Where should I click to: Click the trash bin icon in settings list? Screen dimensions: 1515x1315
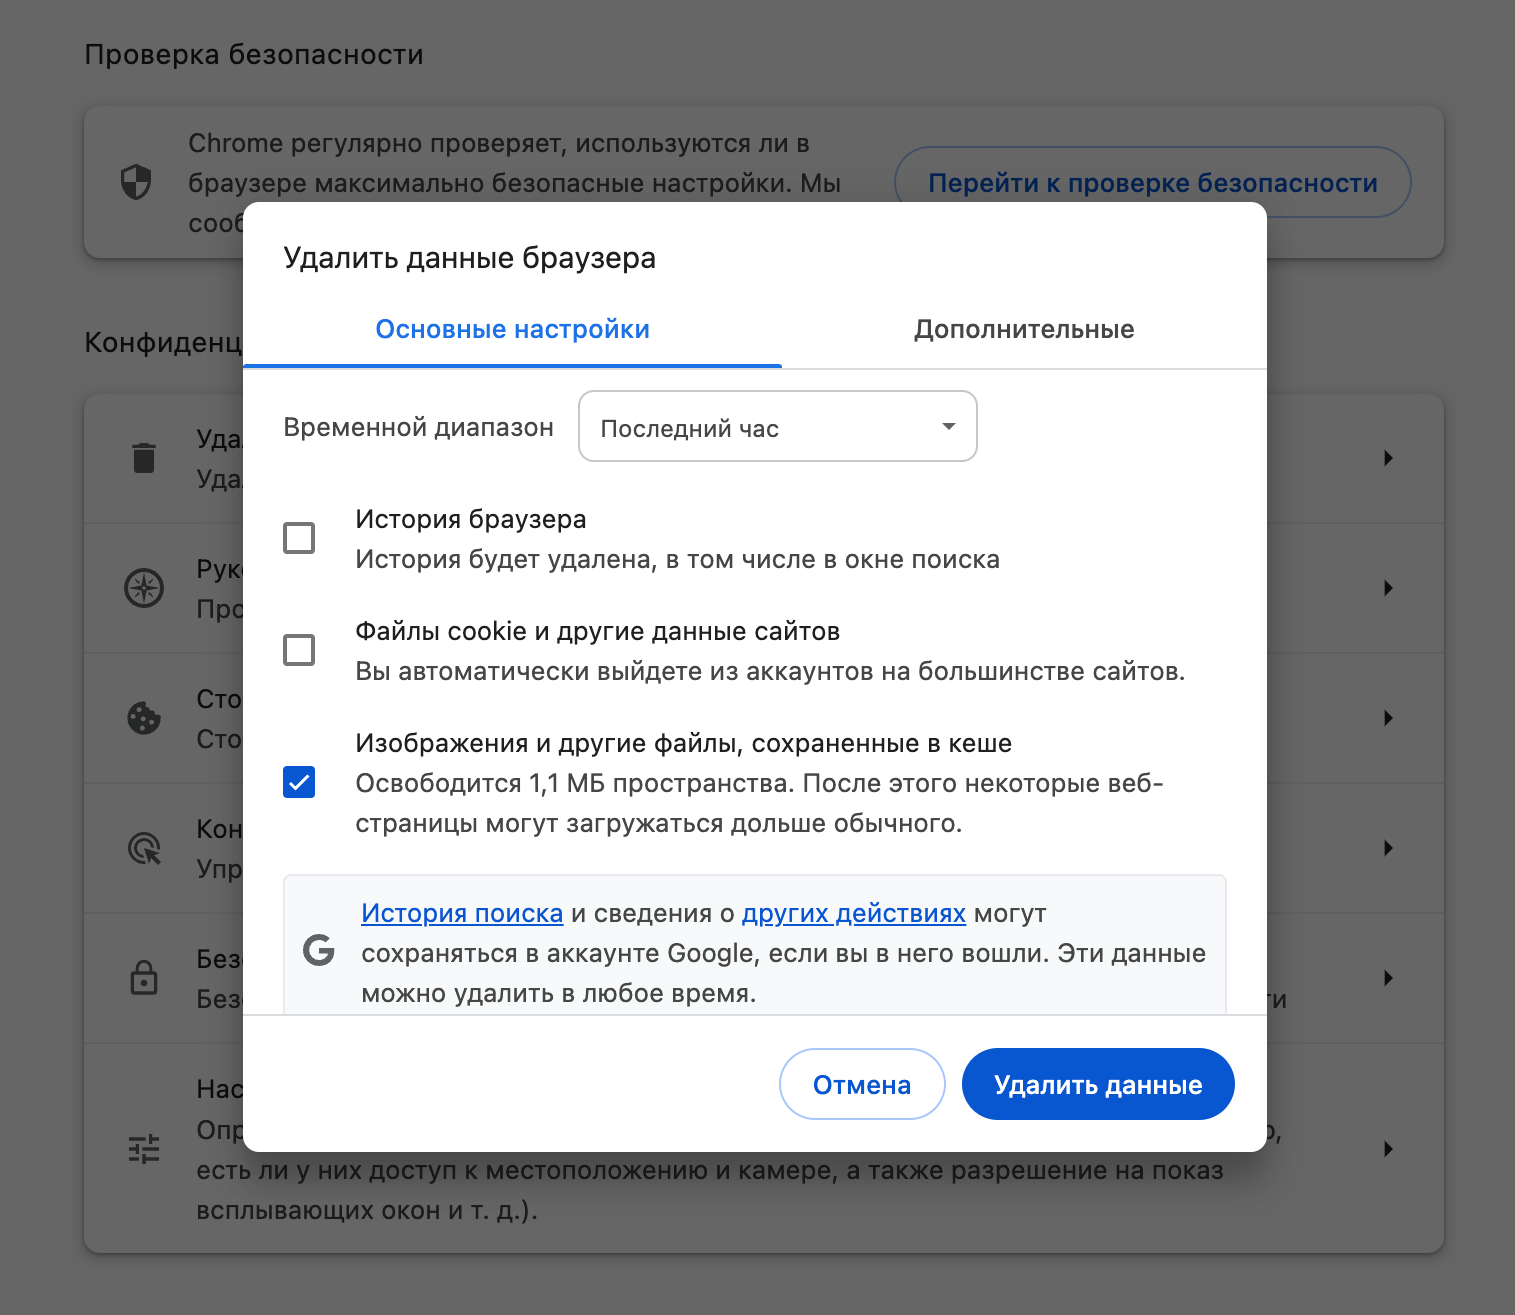pos(145,459)
